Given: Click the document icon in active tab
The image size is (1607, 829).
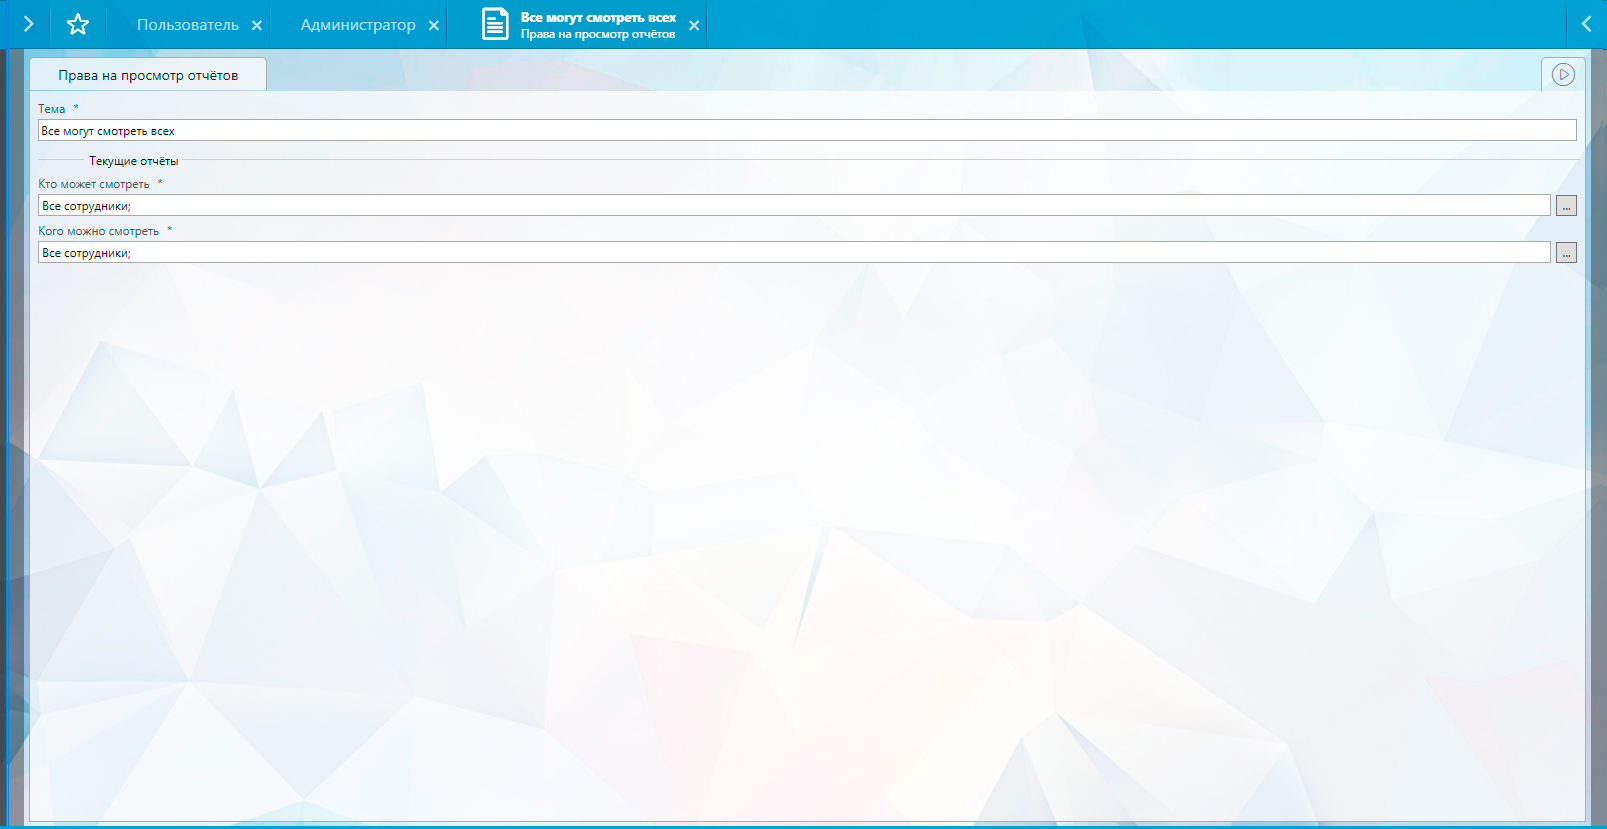Looking at the screenshot, I should click(x=495, y=24).
